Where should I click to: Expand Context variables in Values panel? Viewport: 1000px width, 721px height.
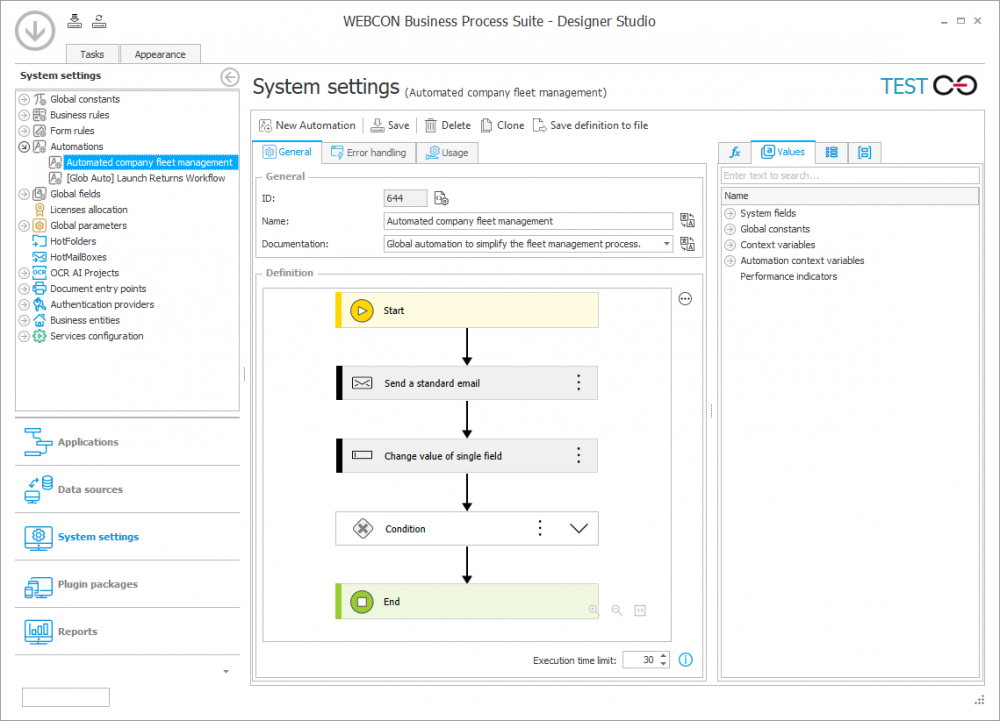[730, 245]
